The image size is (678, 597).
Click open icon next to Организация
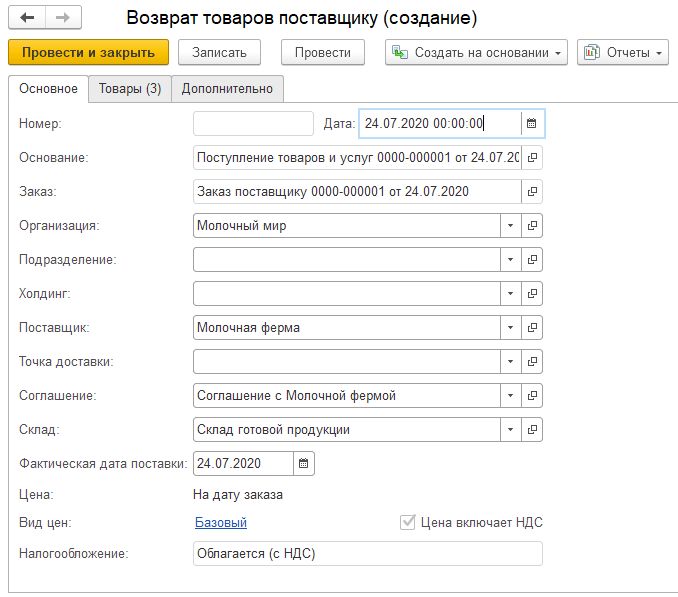coord(532,226)
